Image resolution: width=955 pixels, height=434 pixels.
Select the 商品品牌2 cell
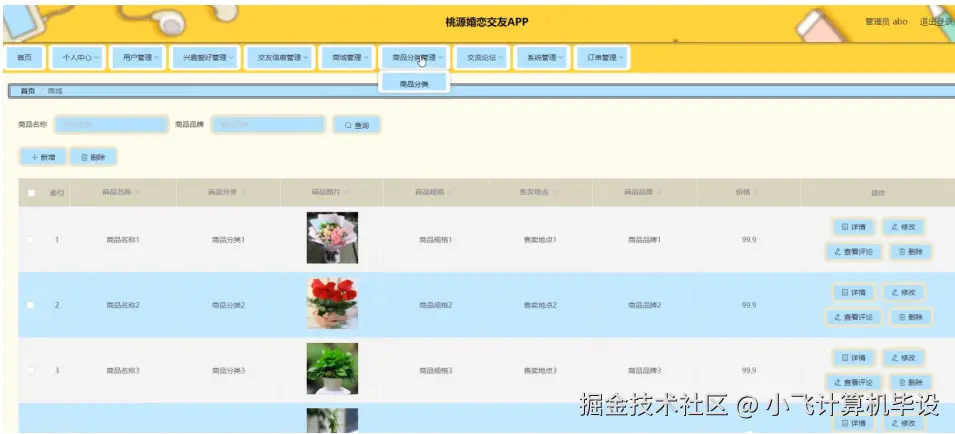click(644, 305)
